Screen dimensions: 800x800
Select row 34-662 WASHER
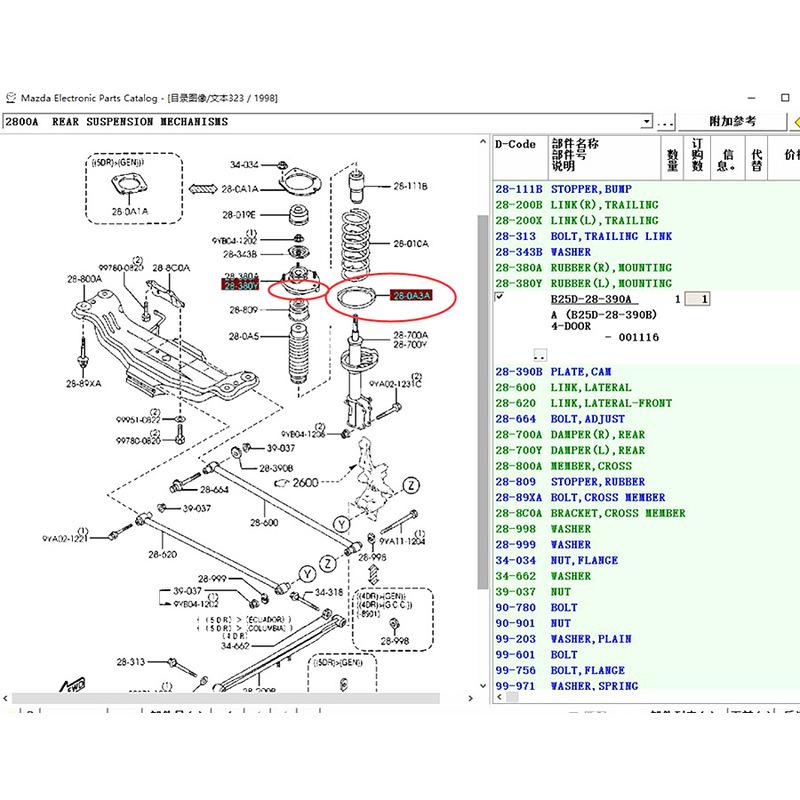(646, 576)
